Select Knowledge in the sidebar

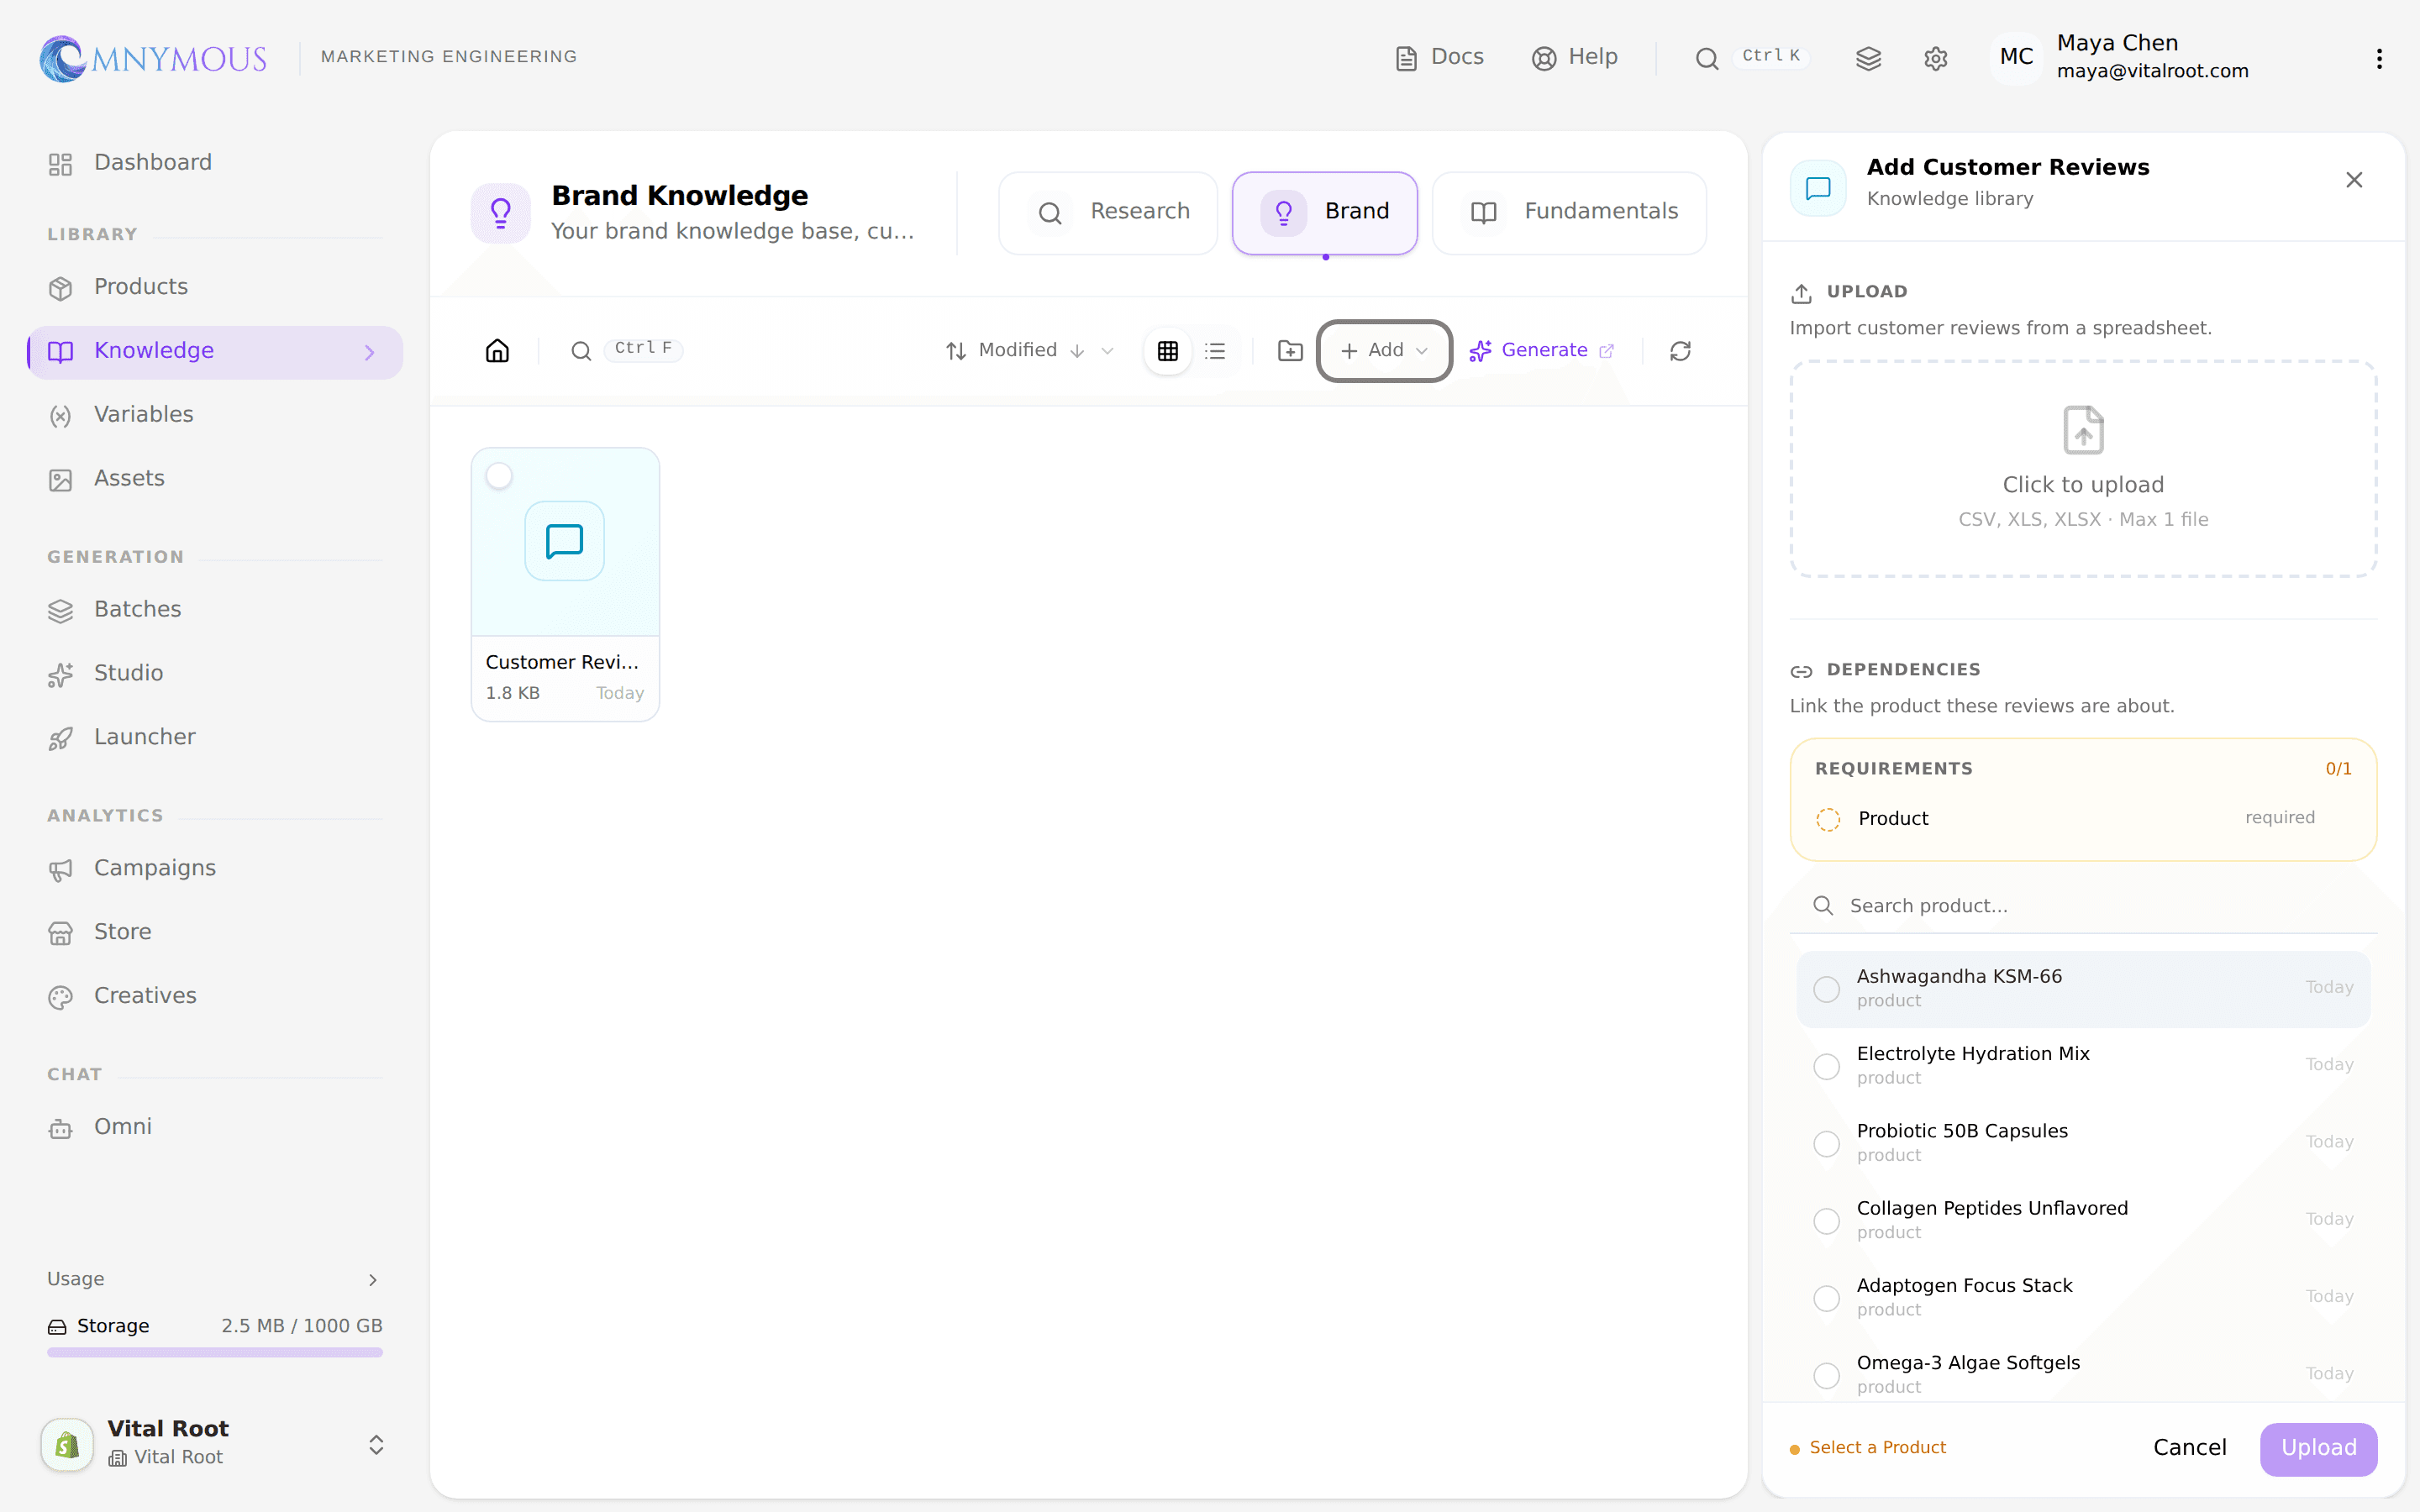click(x=215, y=352)
